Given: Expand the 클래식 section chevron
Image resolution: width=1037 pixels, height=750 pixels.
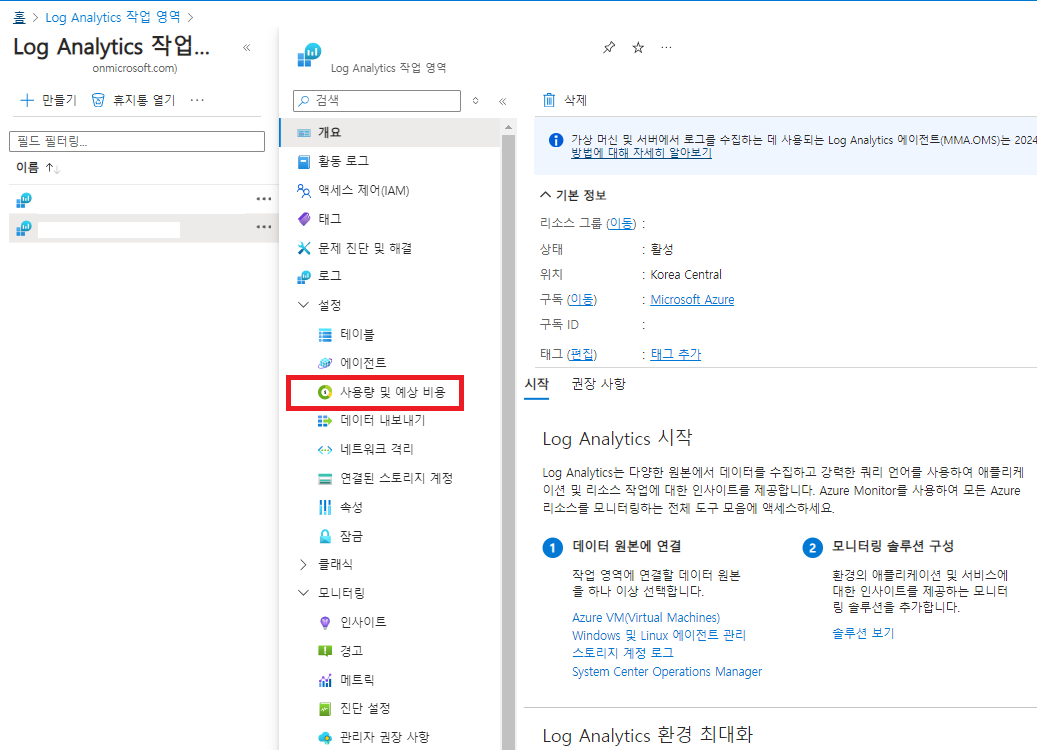Looking at the screenshot, I should coord(303,564).
